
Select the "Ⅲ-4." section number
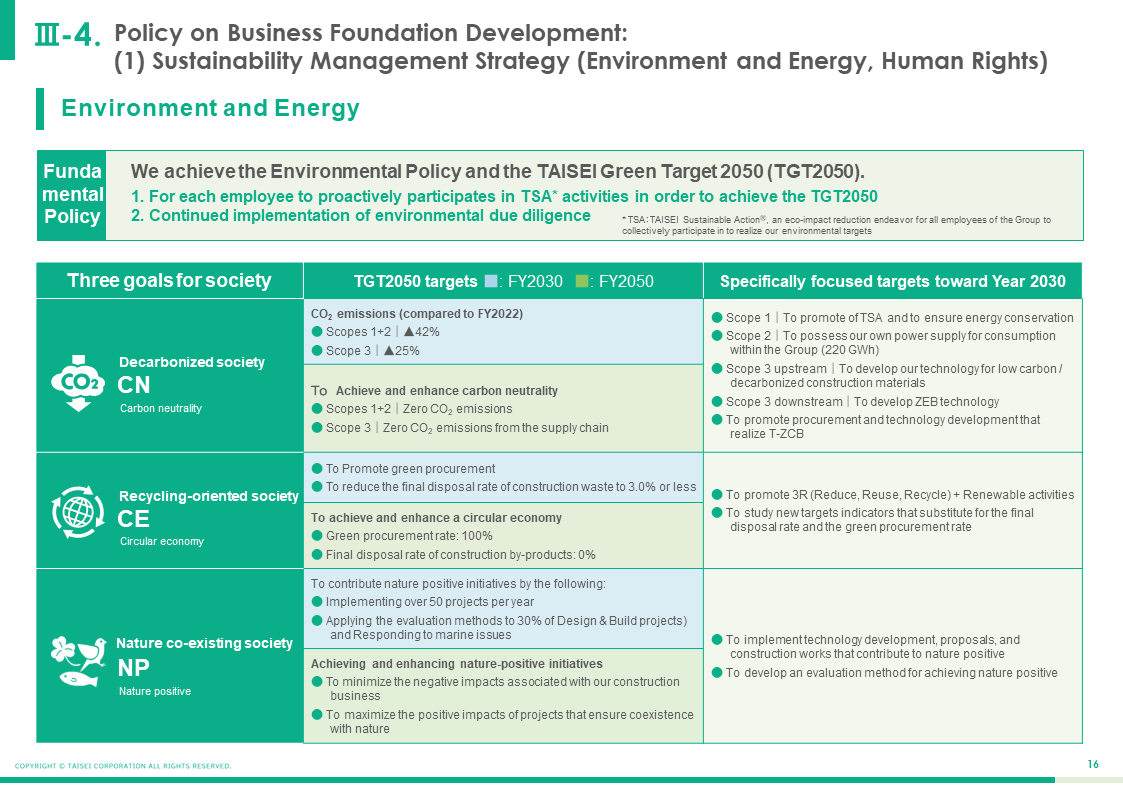[67, 34]
